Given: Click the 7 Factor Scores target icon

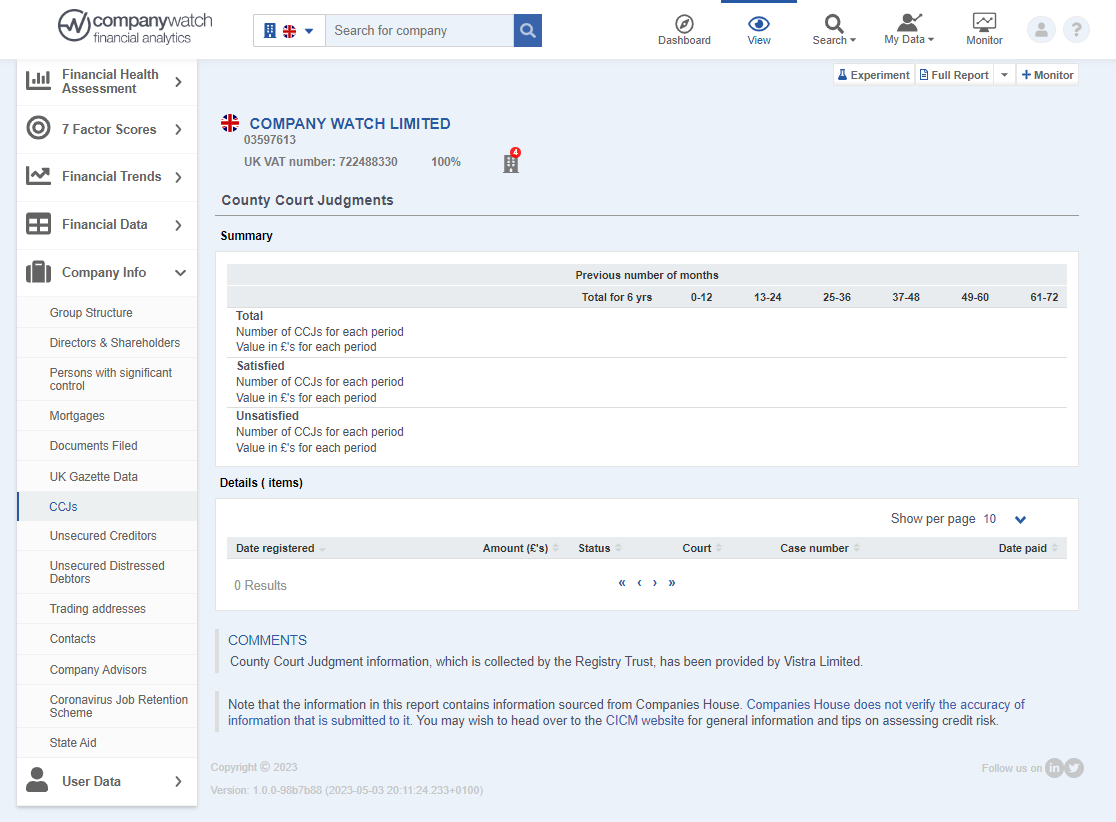Looking at the screenshot, I should click(38, 128).
